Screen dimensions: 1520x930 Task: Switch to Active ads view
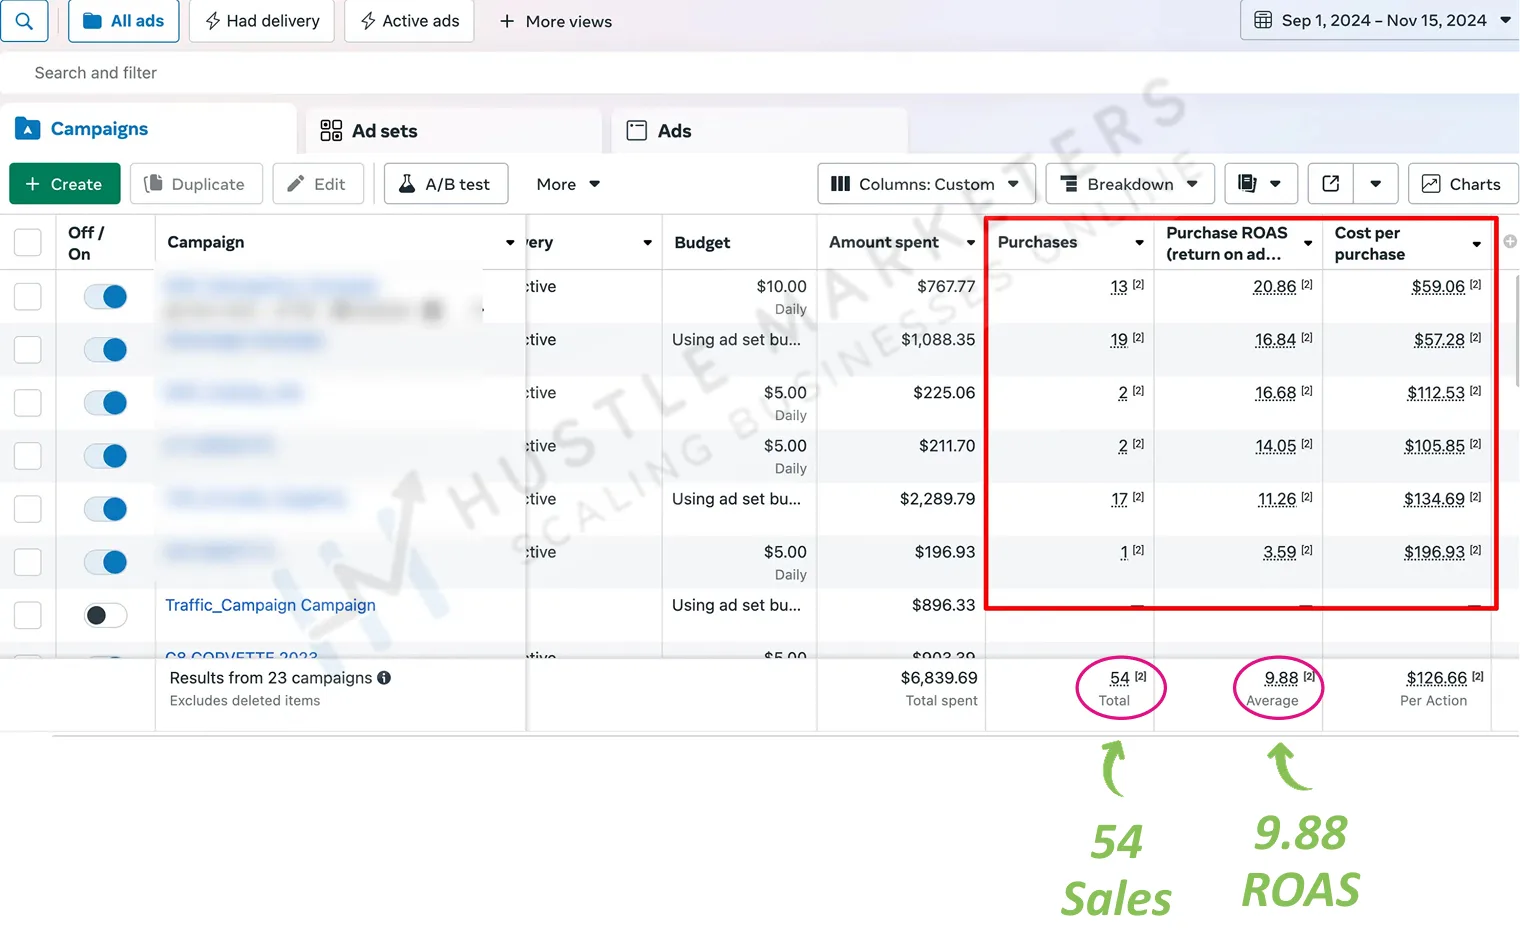[409, 21]
